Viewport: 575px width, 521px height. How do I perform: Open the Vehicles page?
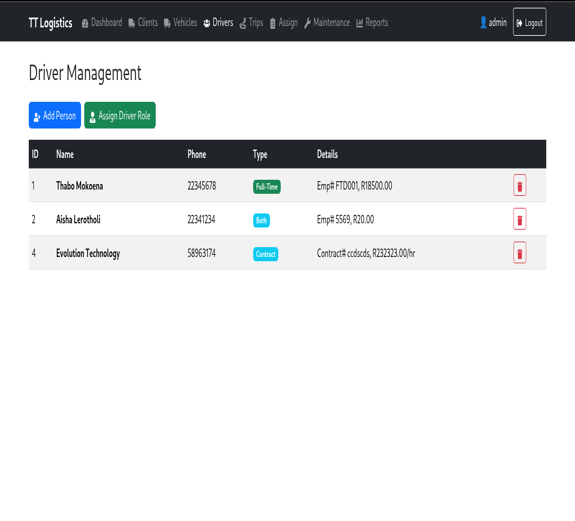coord(180,23)
